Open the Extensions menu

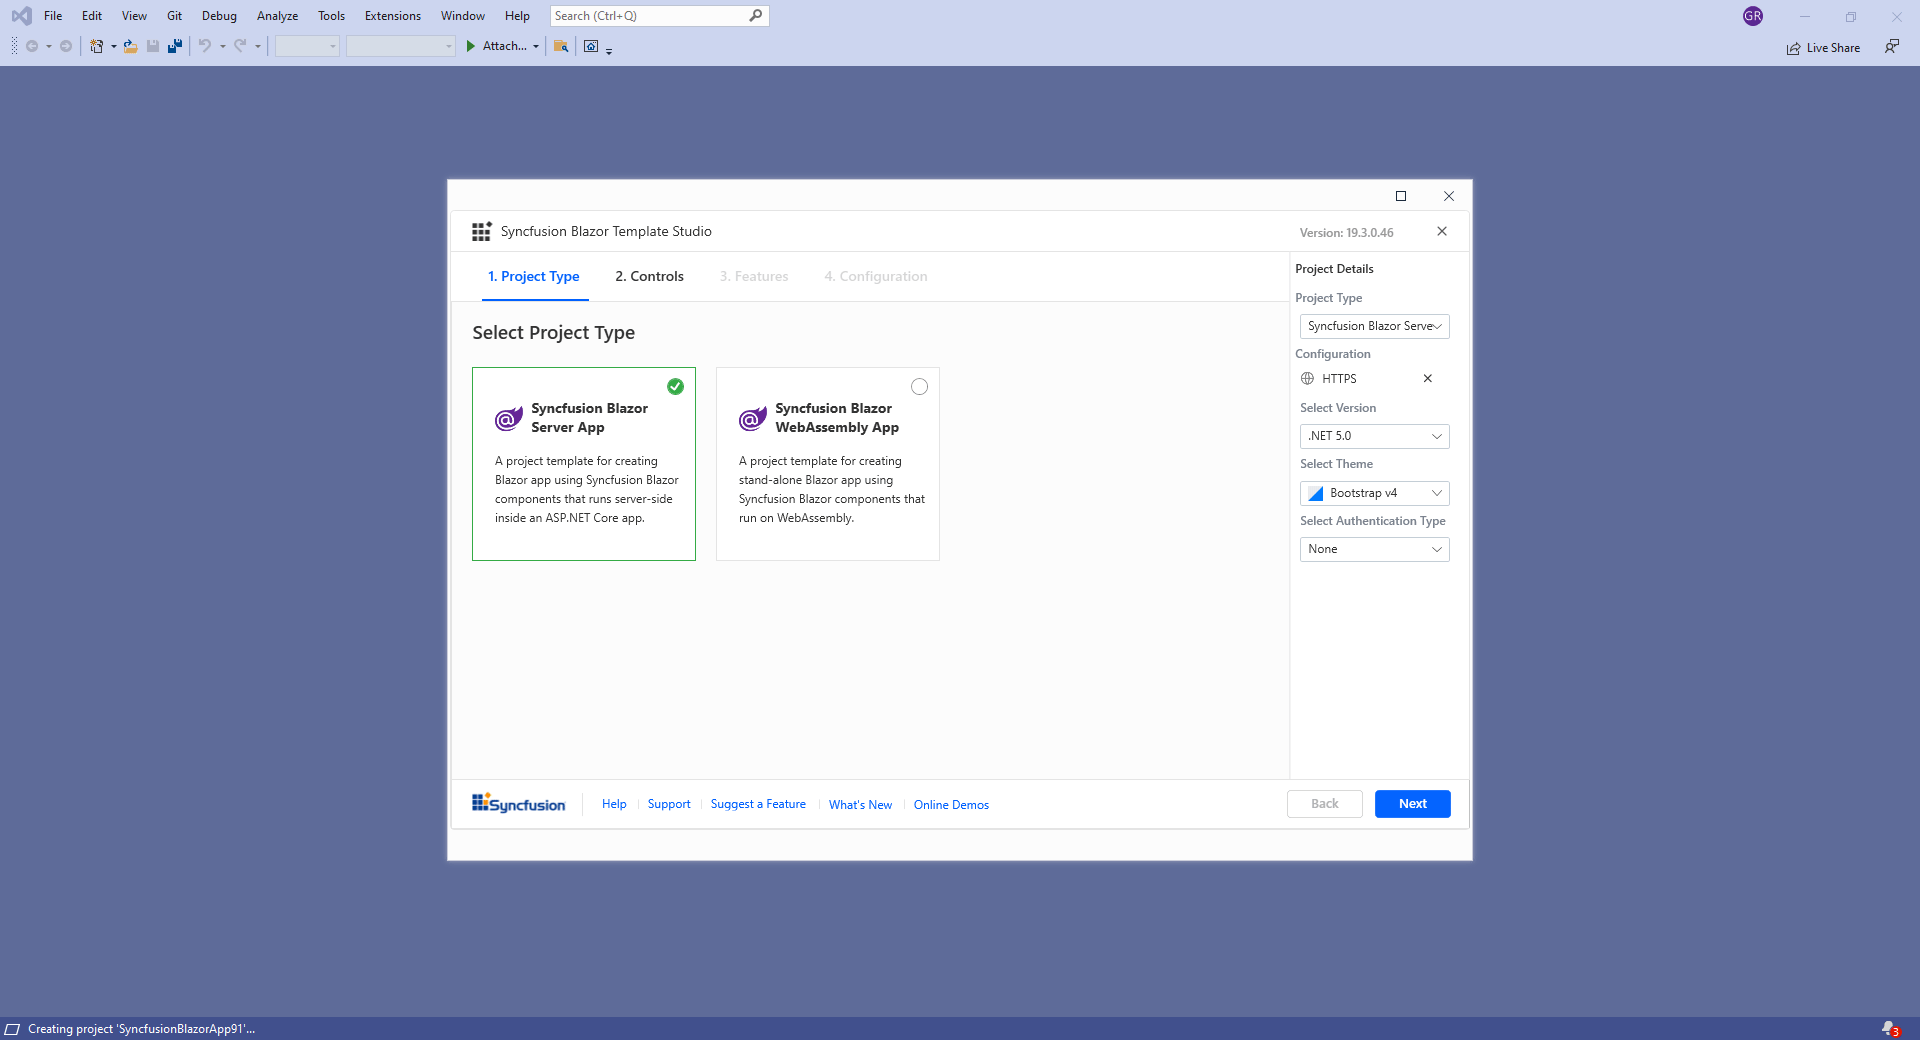coord(392,15)
